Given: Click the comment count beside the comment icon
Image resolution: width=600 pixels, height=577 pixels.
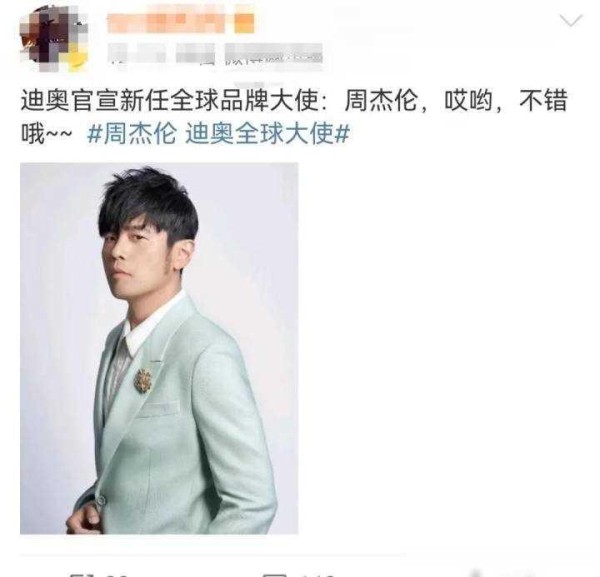Looking at the screenshot, I should [316, 575].
